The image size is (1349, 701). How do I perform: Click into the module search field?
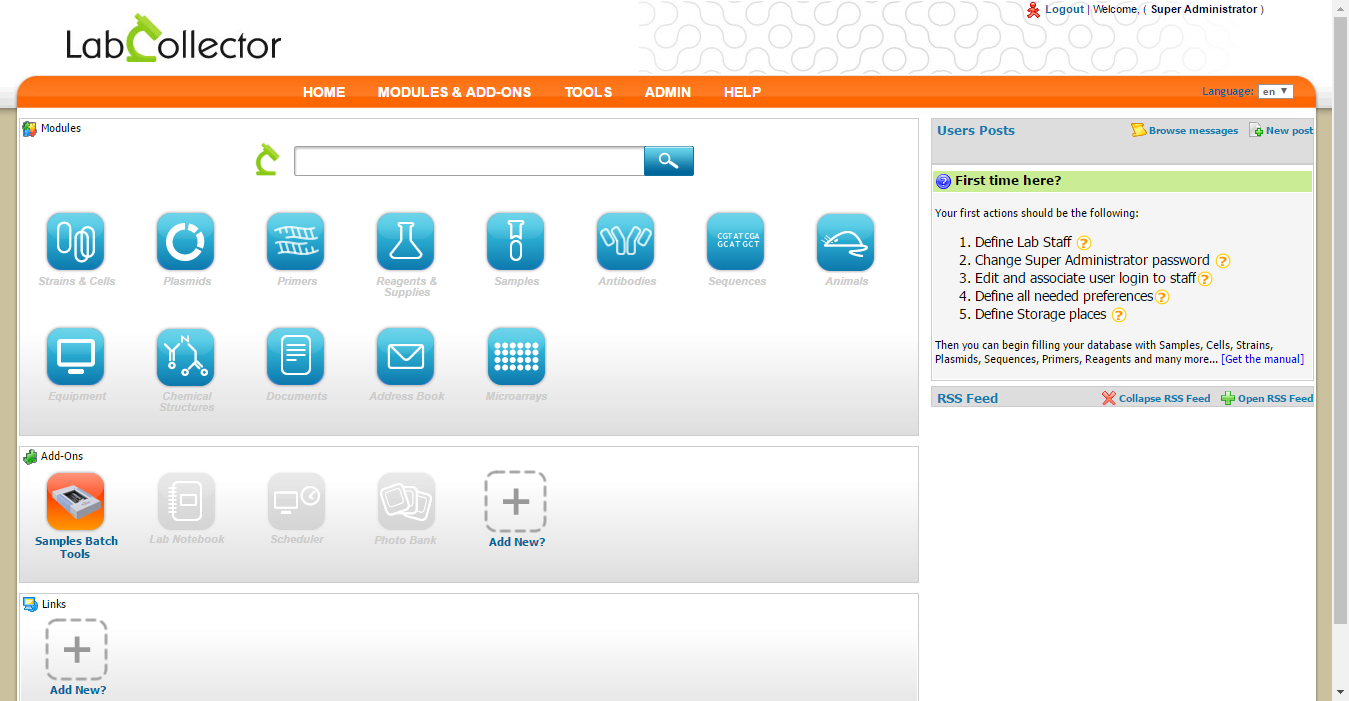(x=469, y=161)
